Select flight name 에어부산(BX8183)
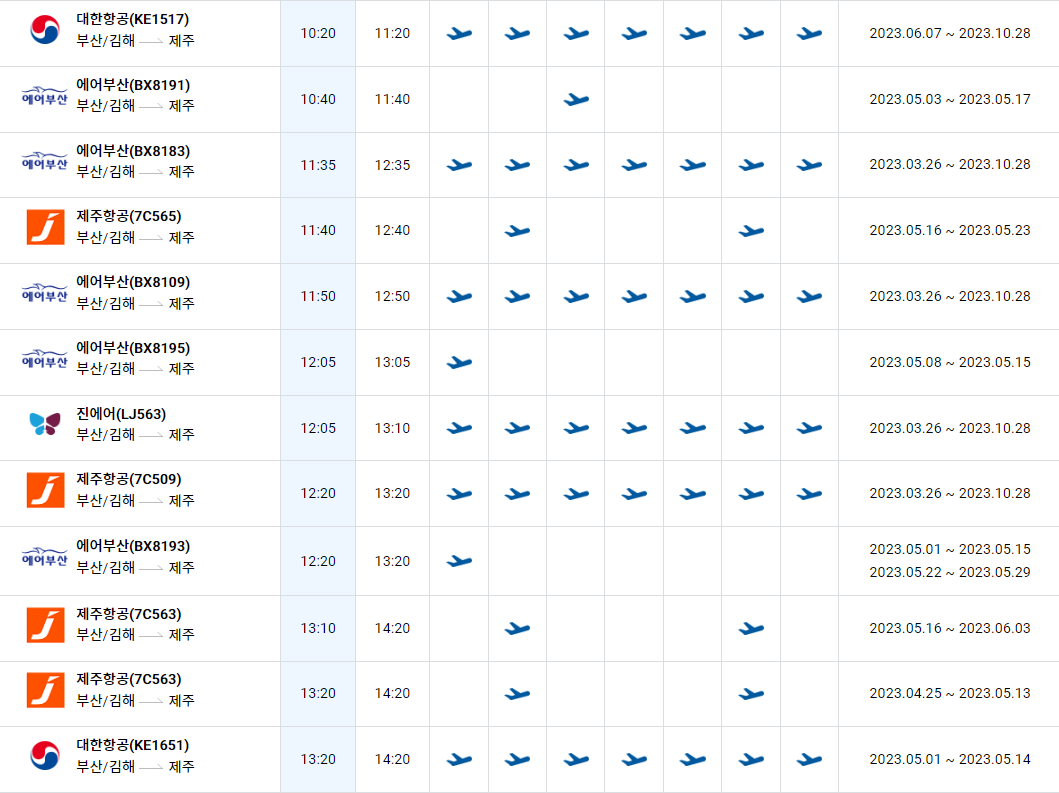 pos(133,151)
